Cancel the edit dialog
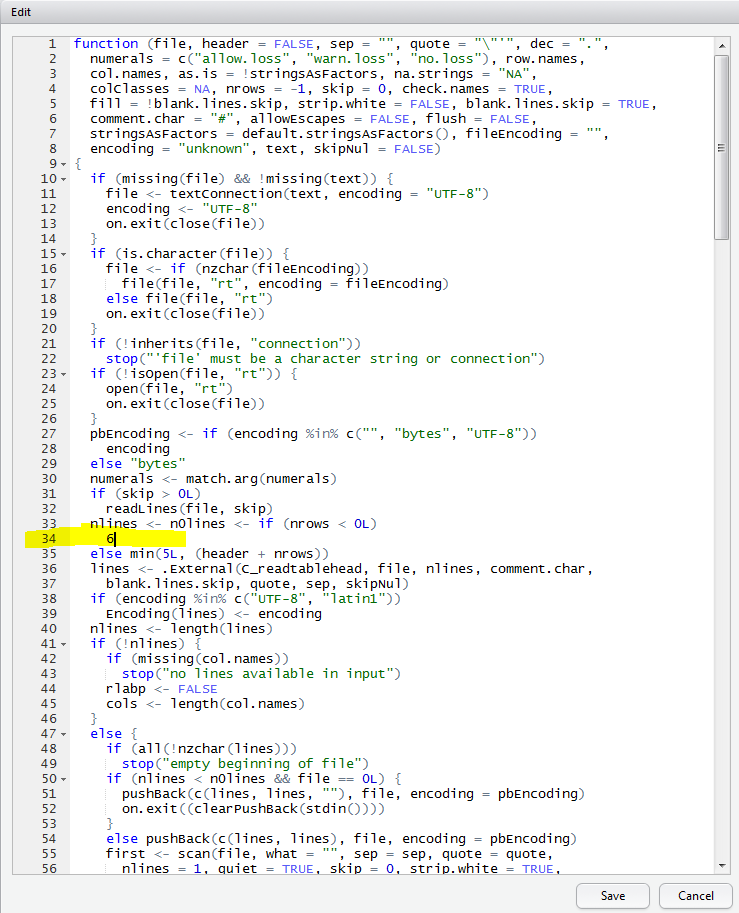This screenshot has height=913, width=739. tap(695, 896)
